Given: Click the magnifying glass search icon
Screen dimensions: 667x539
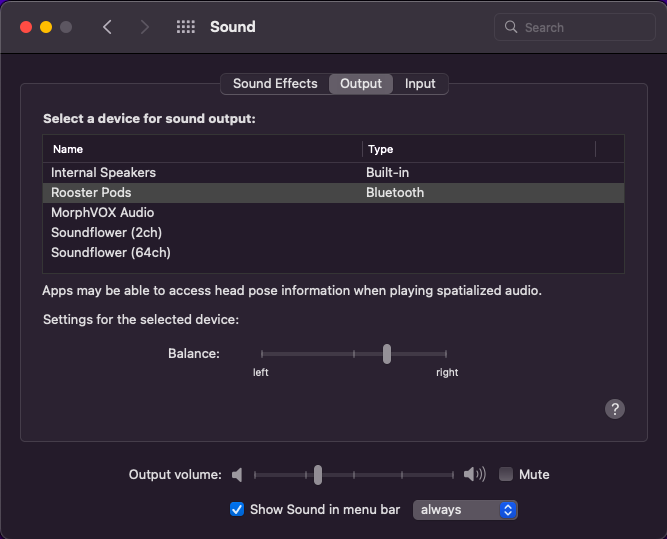Looking at the screenshot, I should 512,27.
